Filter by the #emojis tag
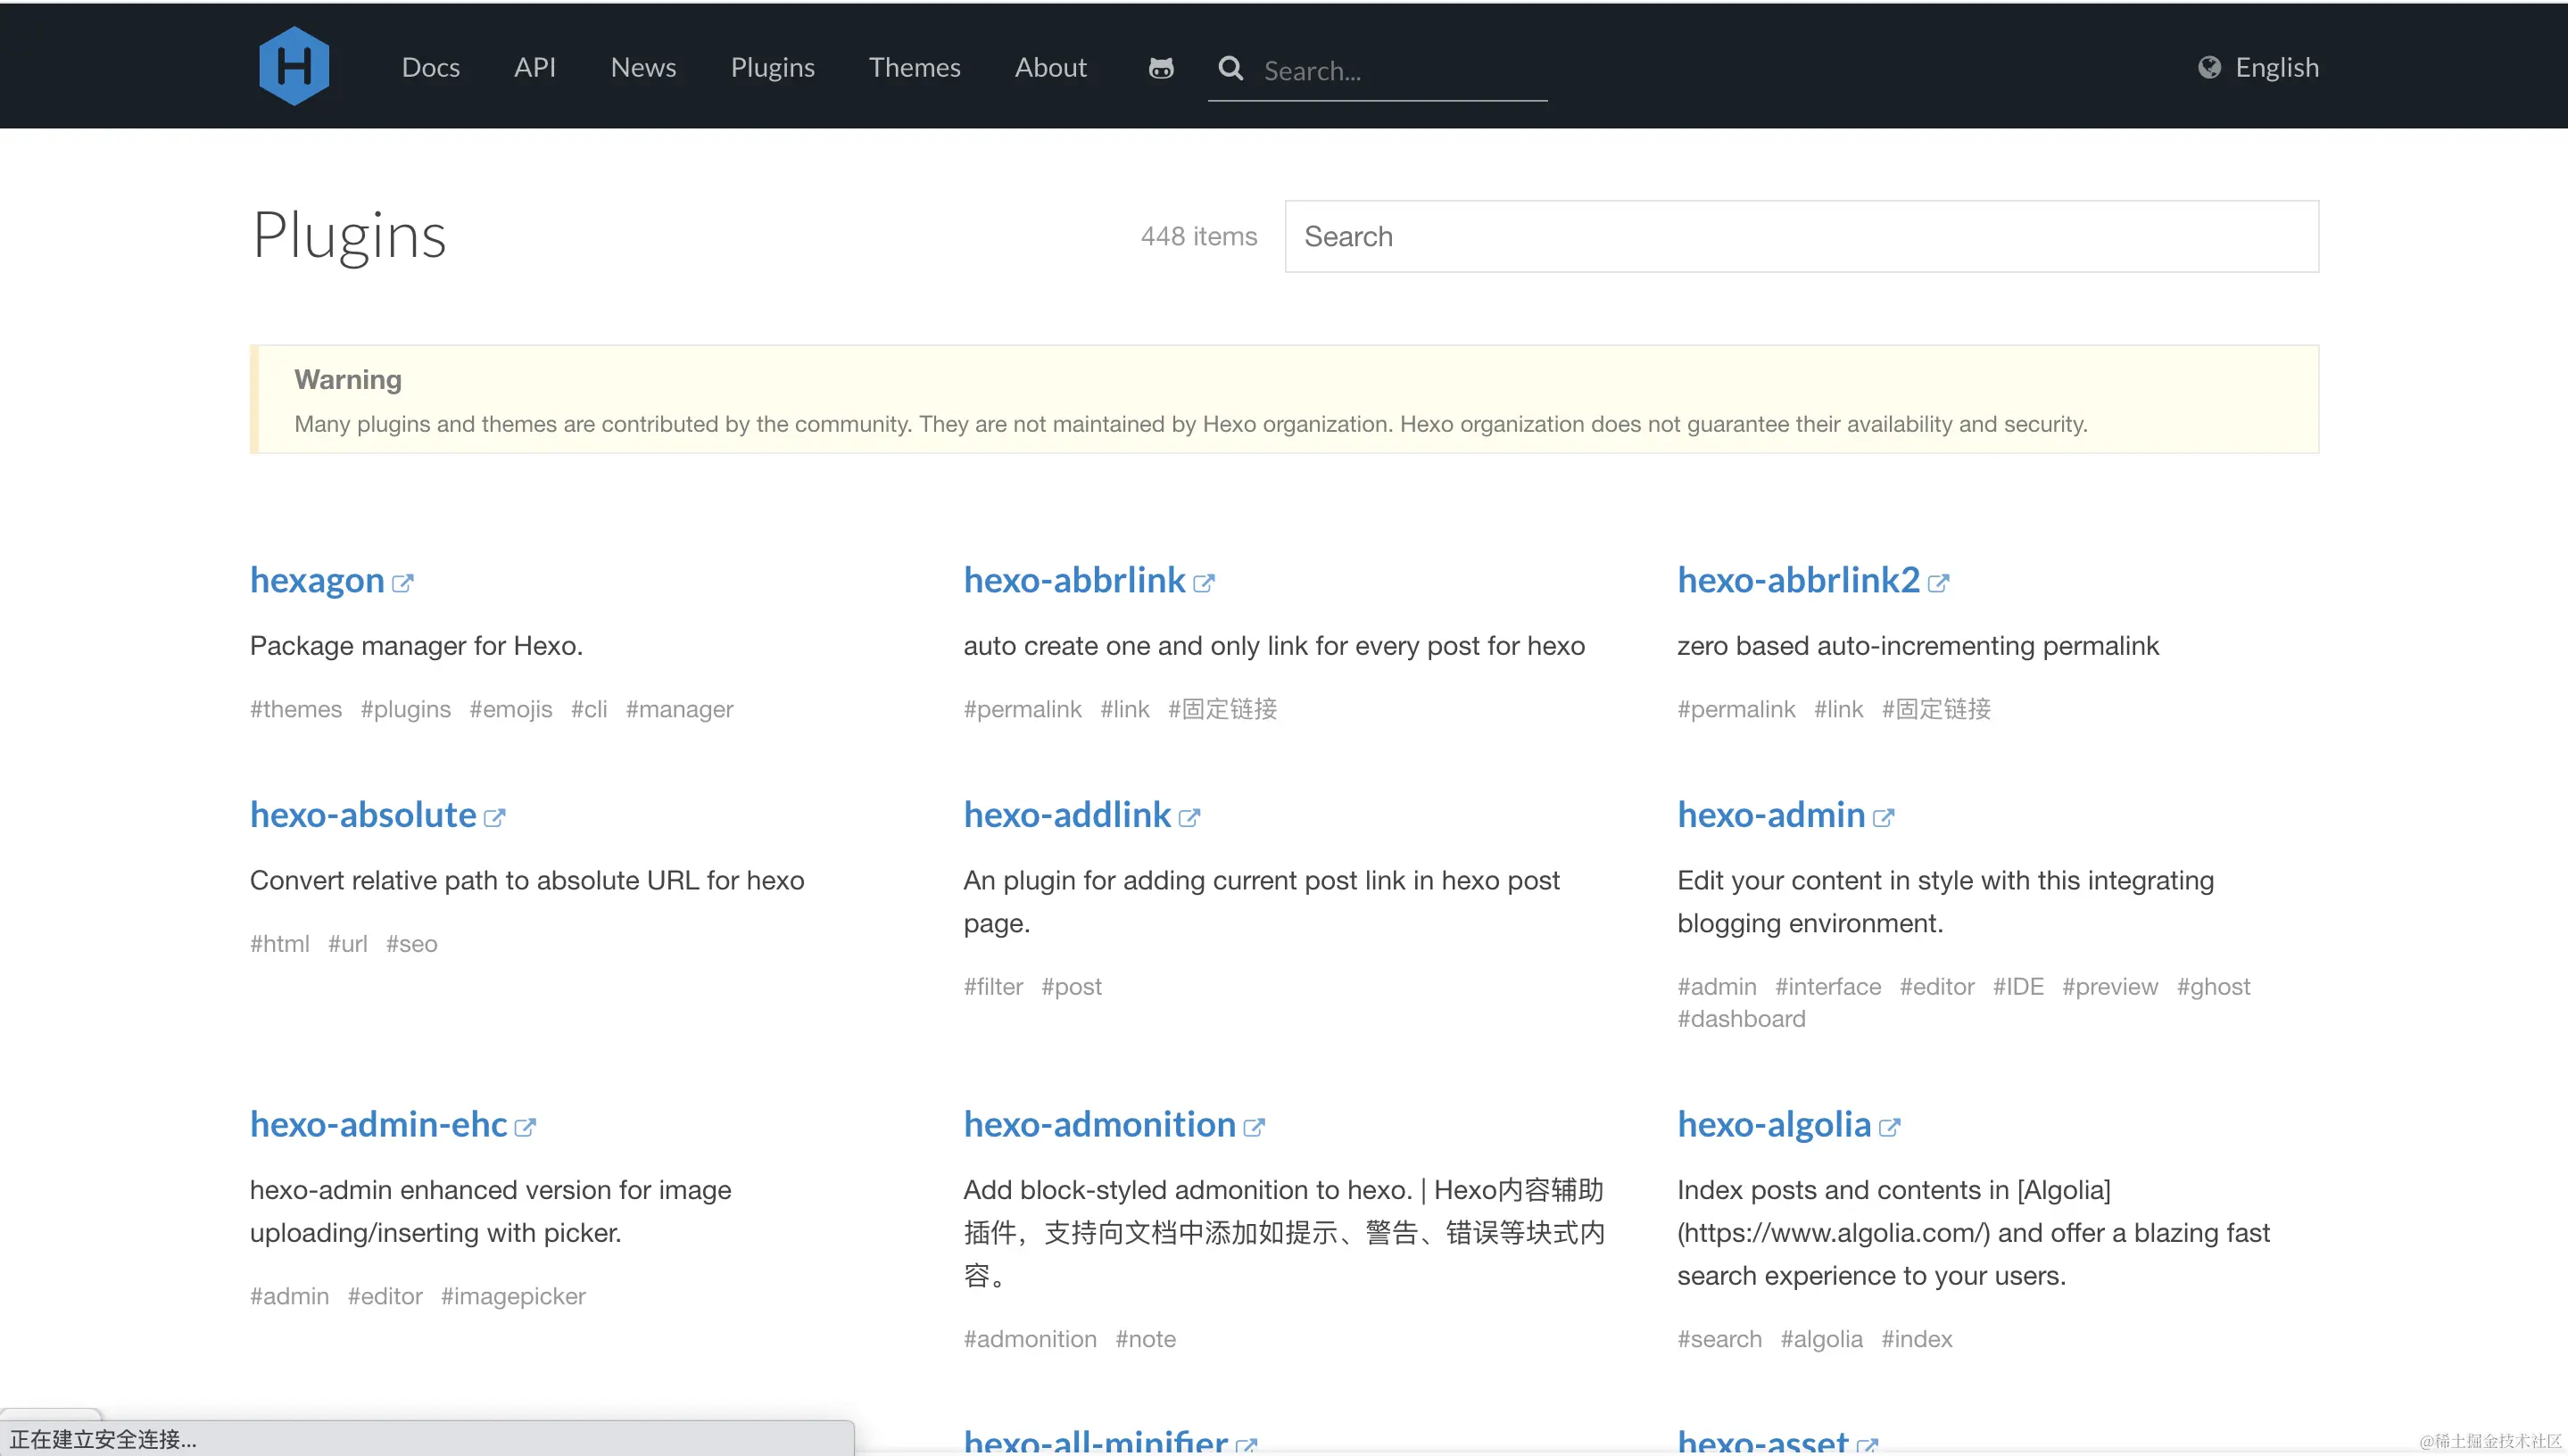Viewport: 2568px width, 1456px height. click(x=511, y=709)
